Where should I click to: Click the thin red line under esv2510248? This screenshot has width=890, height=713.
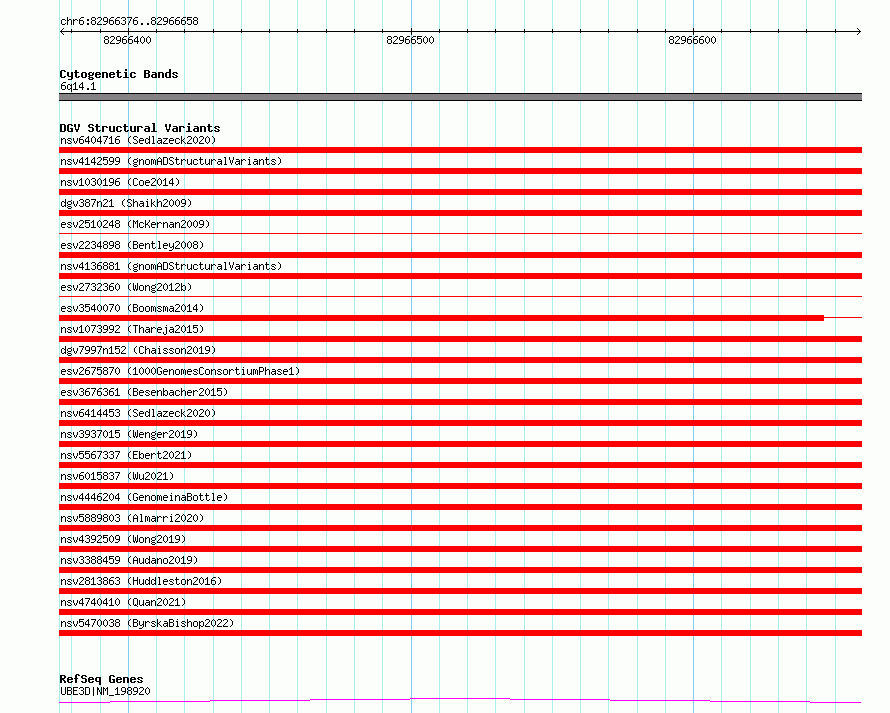click(x=460, y=233)
